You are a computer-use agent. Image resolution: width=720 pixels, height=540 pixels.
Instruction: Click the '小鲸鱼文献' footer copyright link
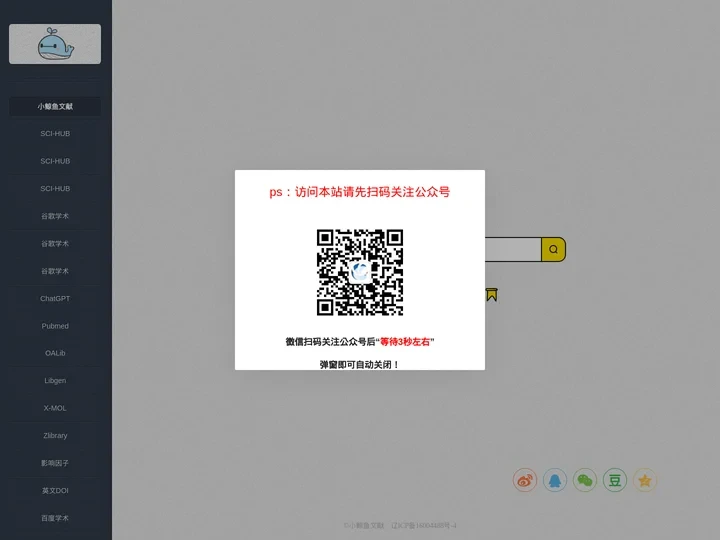364,525
